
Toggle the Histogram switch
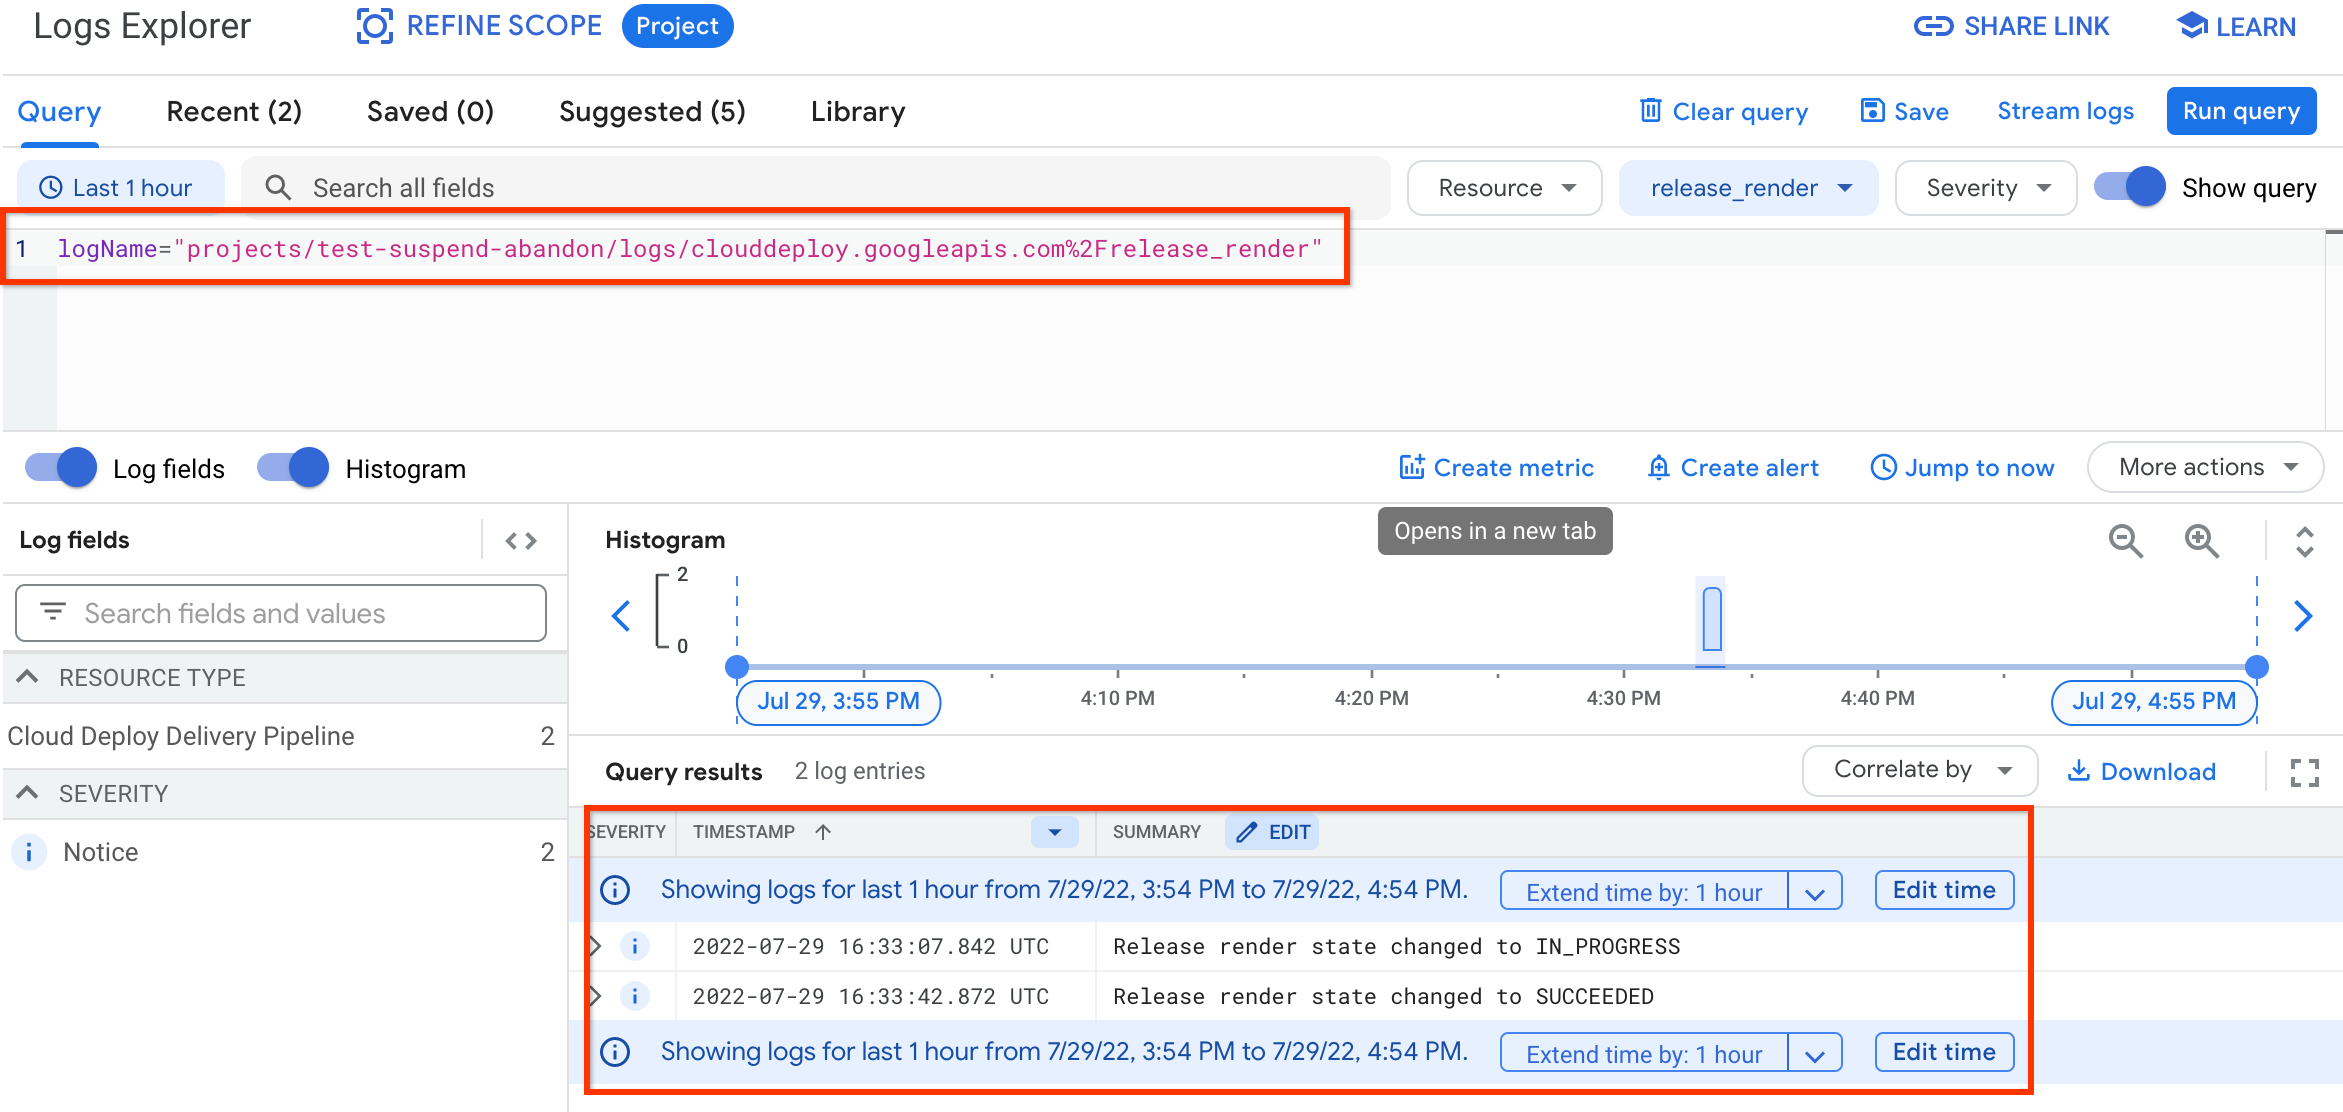point(293,468)
